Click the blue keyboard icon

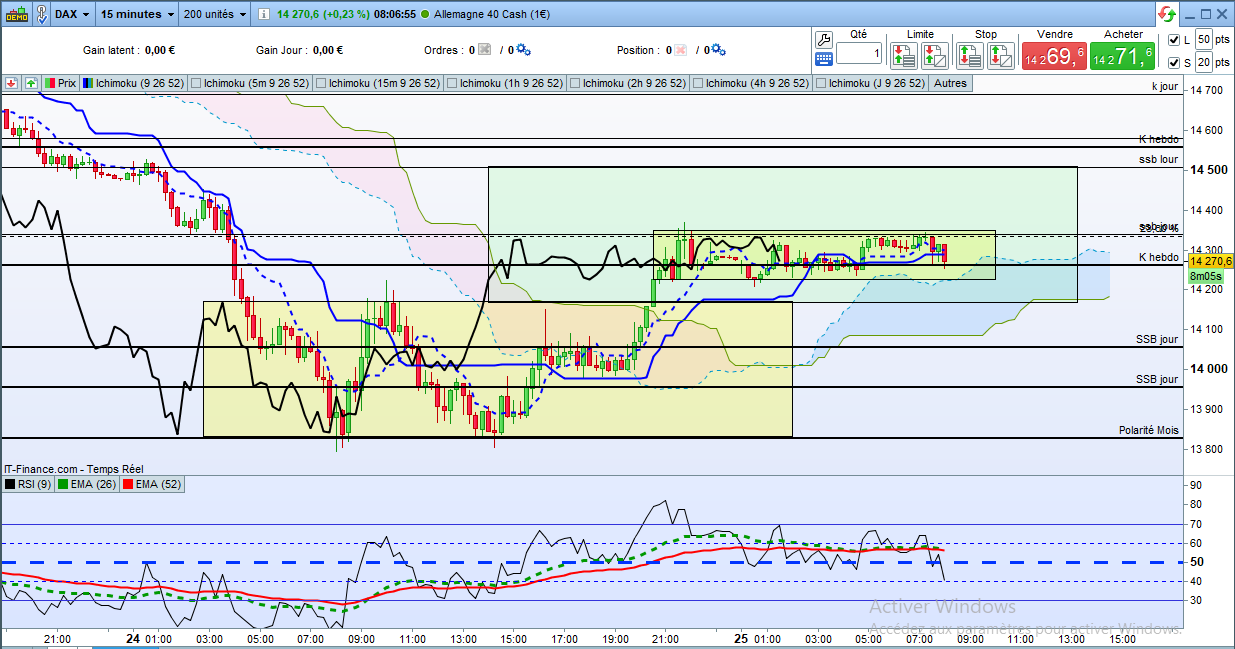(x=824, y=60)
